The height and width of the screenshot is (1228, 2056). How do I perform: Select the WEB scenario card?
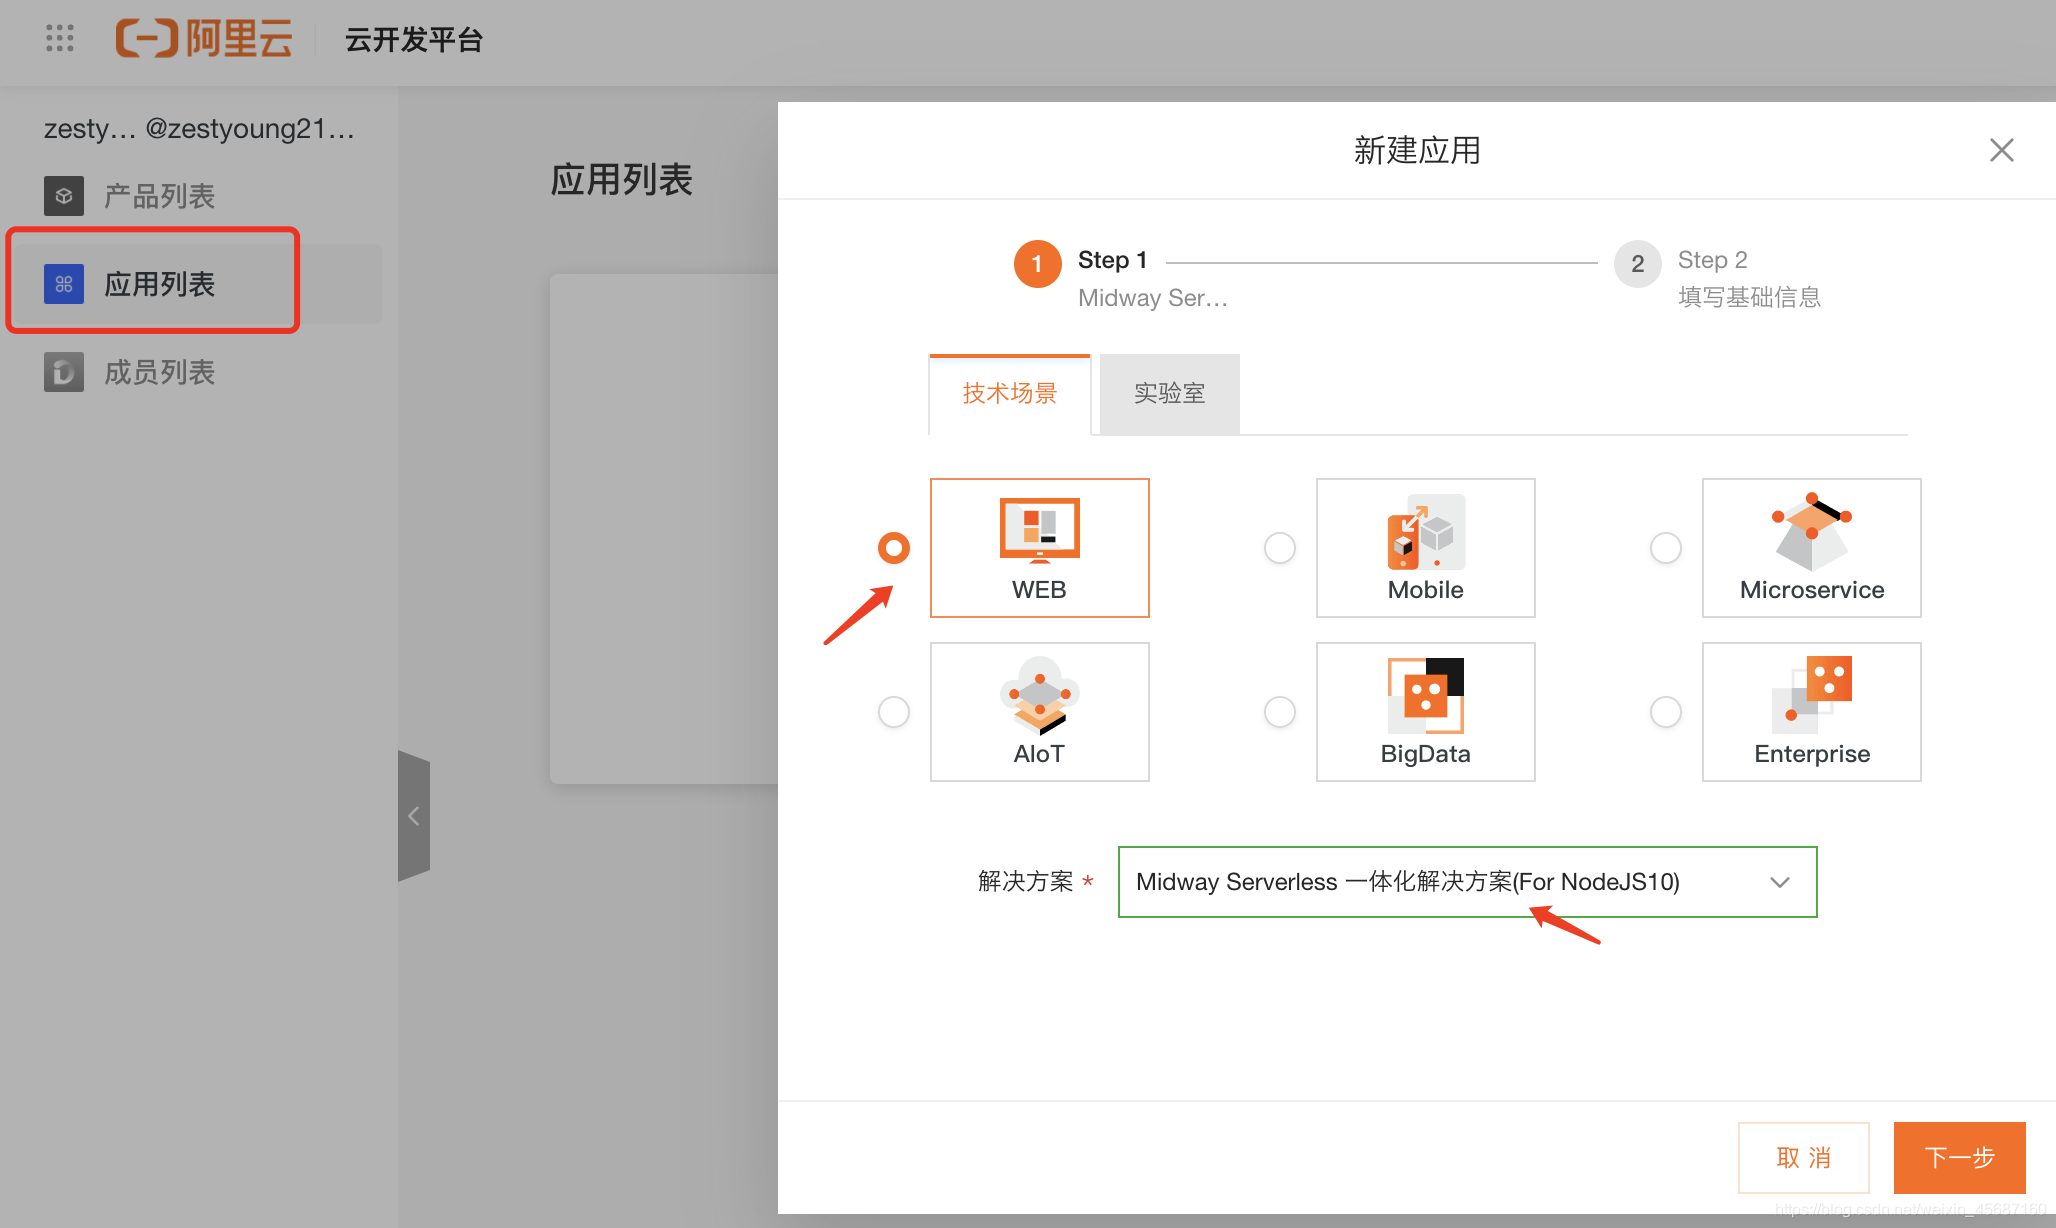tap(1039, 548)
